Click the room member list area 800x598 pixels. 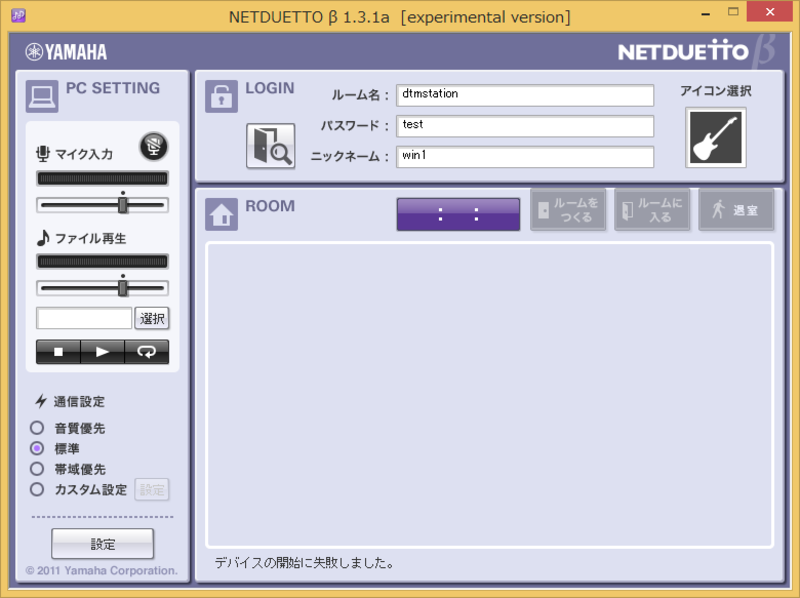pos(489,395)
